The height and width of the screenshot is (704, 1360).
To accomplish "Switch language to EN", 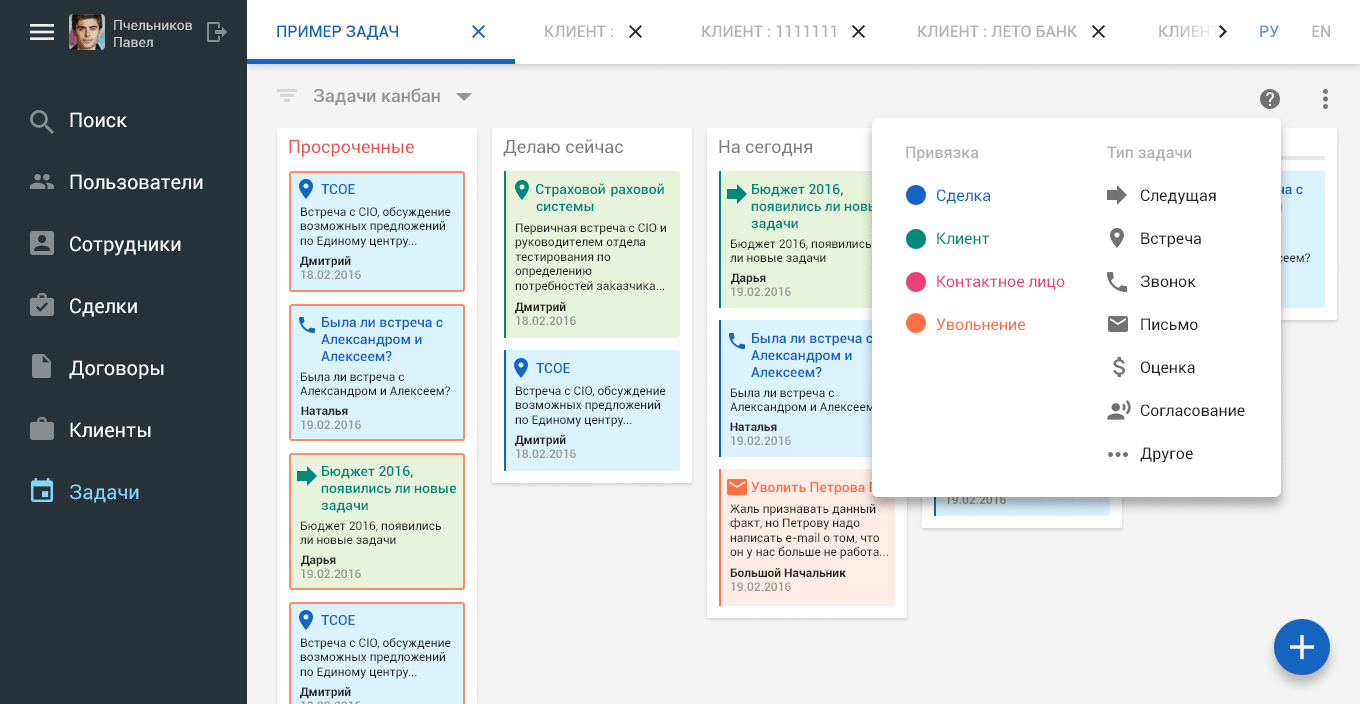I will coord(1321,31).
